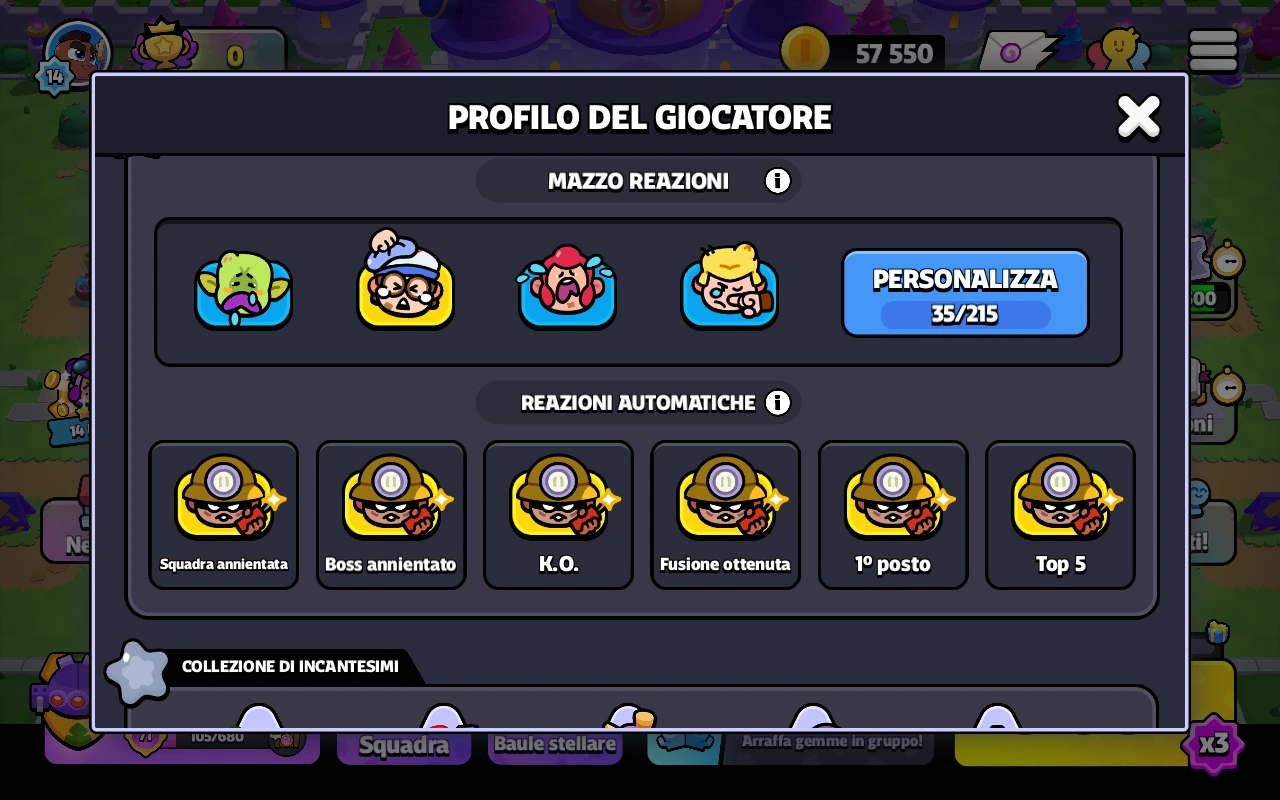The image size is (1280, 800).
Task: Select the 1º posto reaction slot
Action: (893, 515)
